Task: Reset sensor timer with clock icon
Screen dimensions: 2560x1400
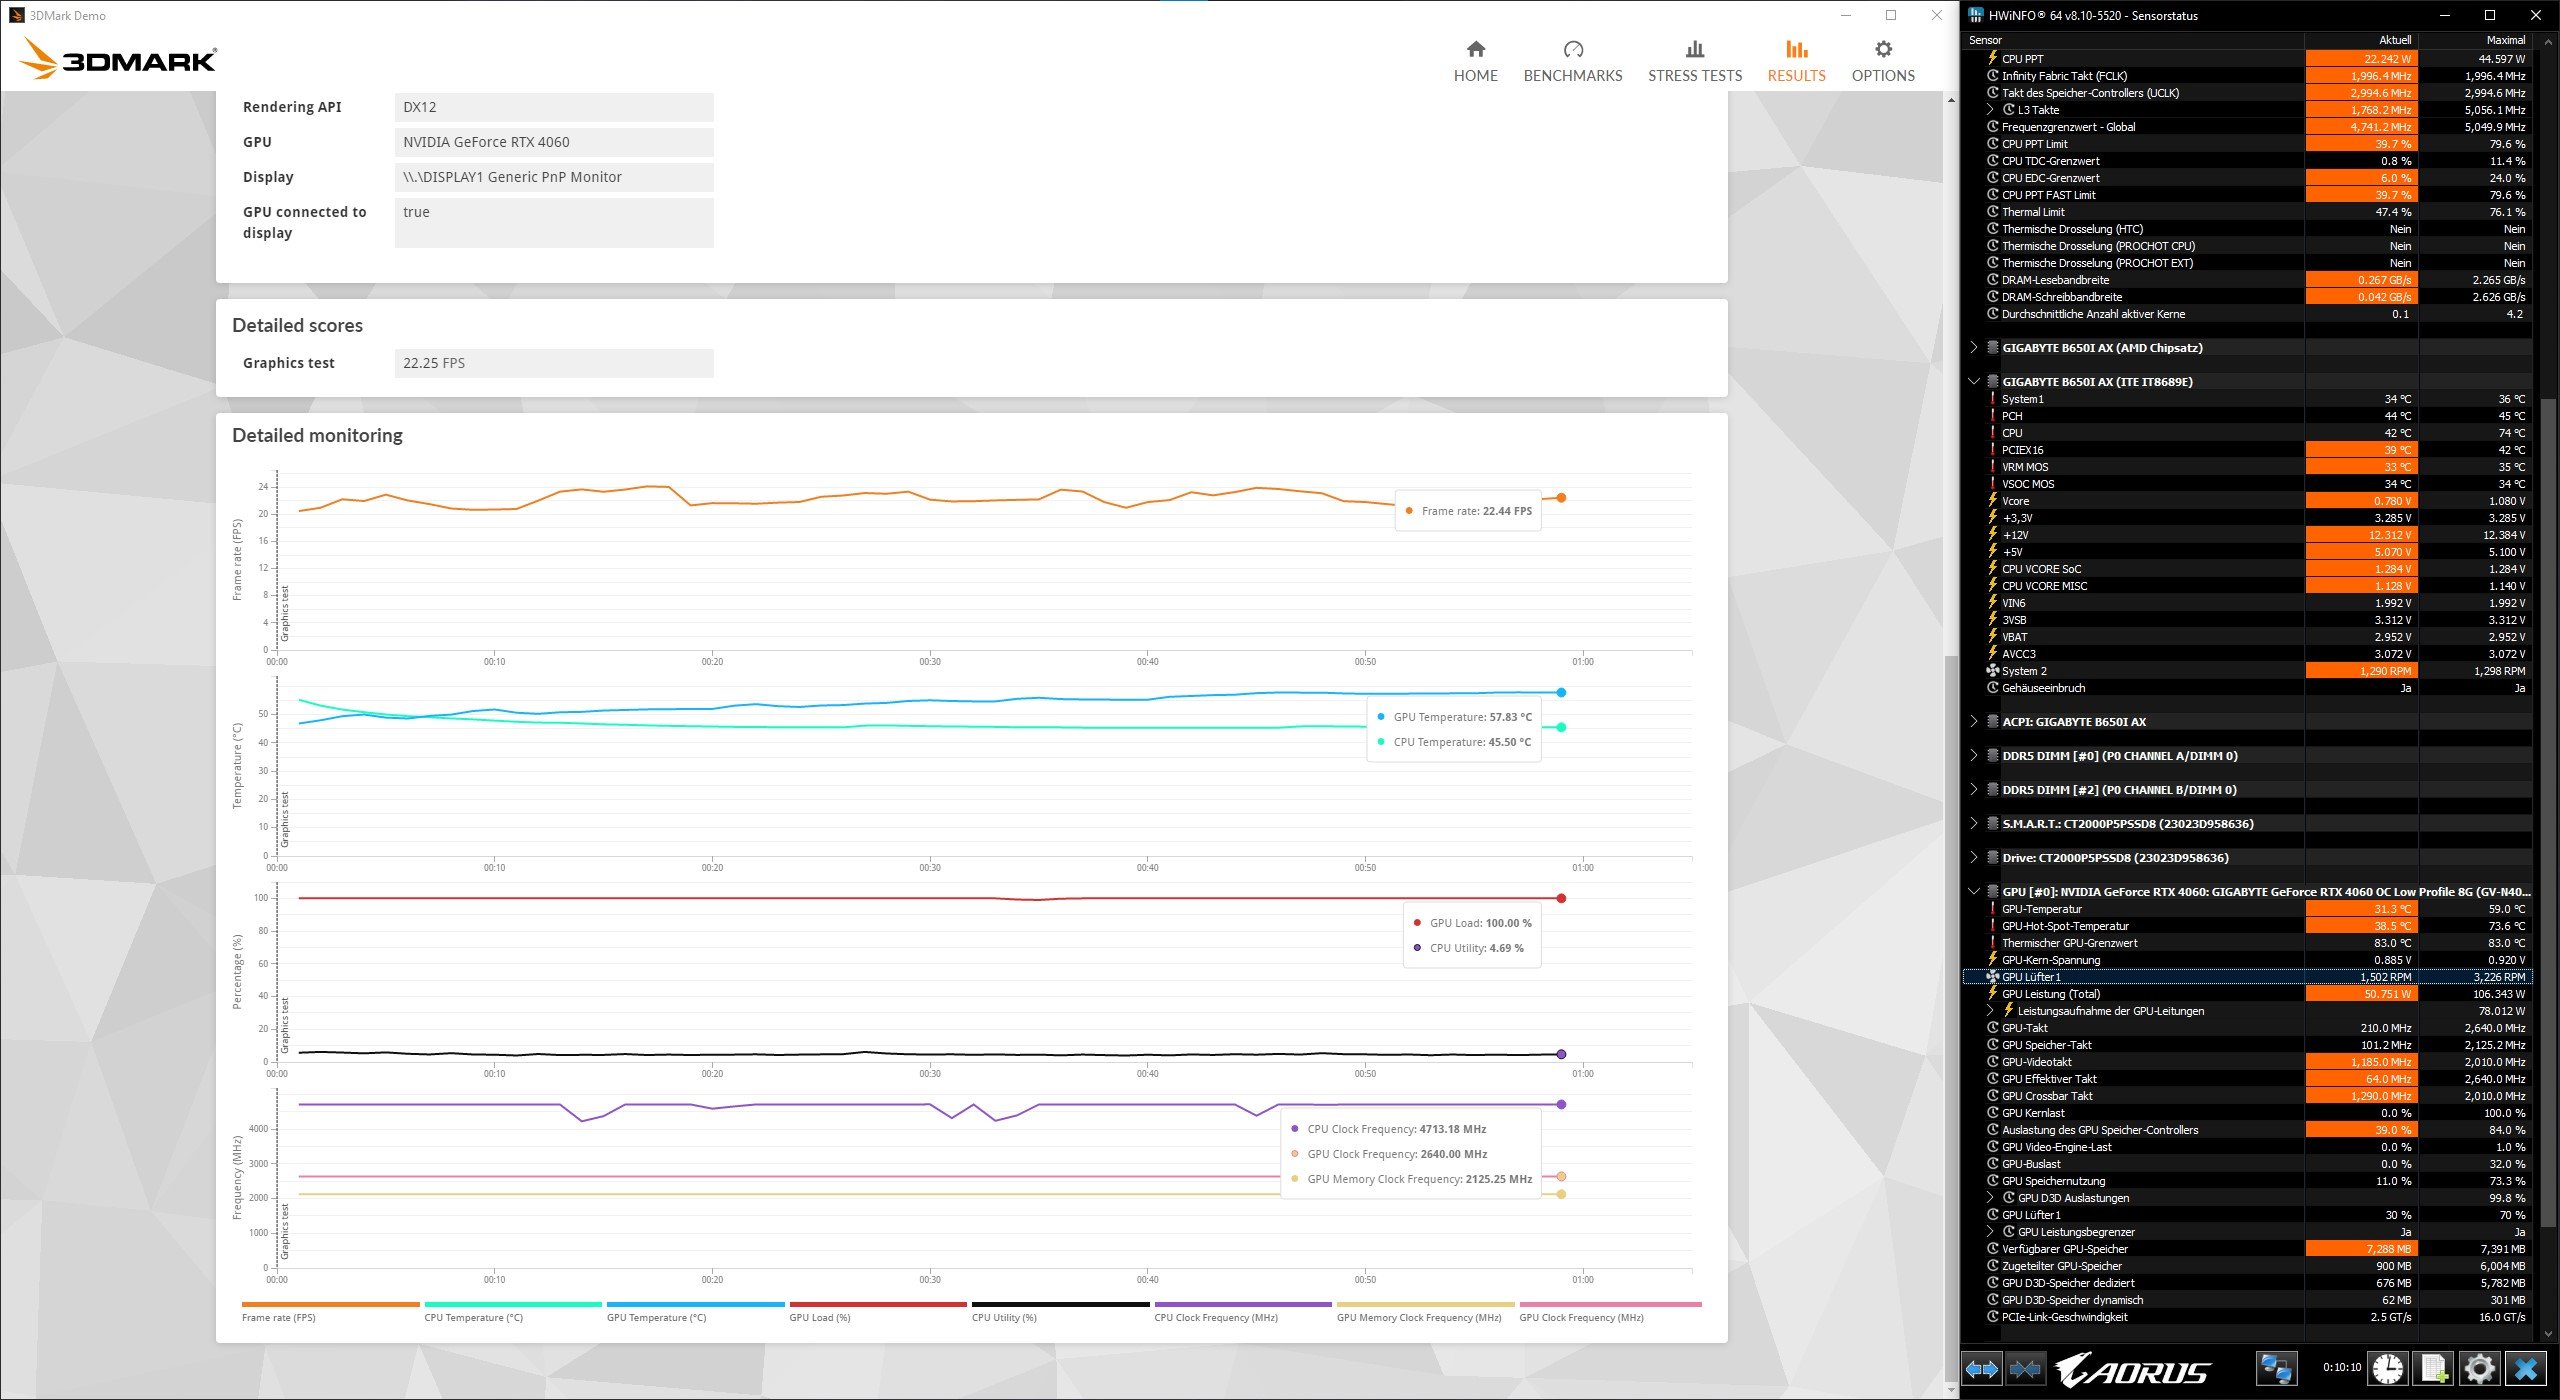Action: click(x=2388, y=1369)
